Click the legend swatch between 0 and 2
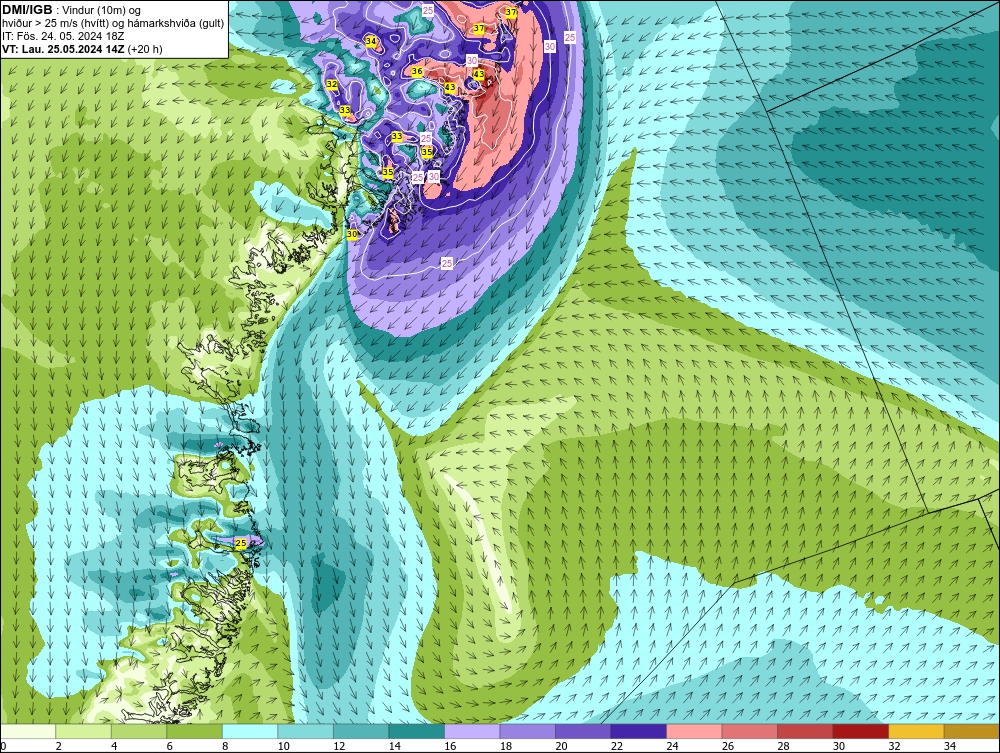This screenshot has width=1000, height=753. tap(28, 731)
